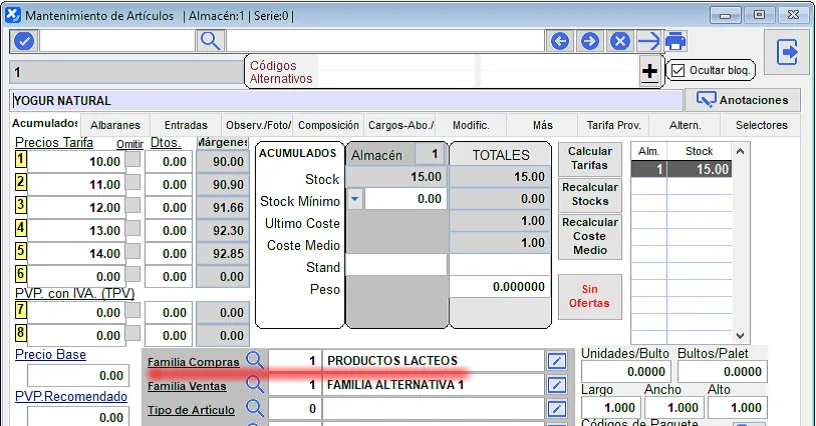The height and width of the screenshot is (426, 816).
Task: Go to previous article with left arrow
Action: point(560,41)
